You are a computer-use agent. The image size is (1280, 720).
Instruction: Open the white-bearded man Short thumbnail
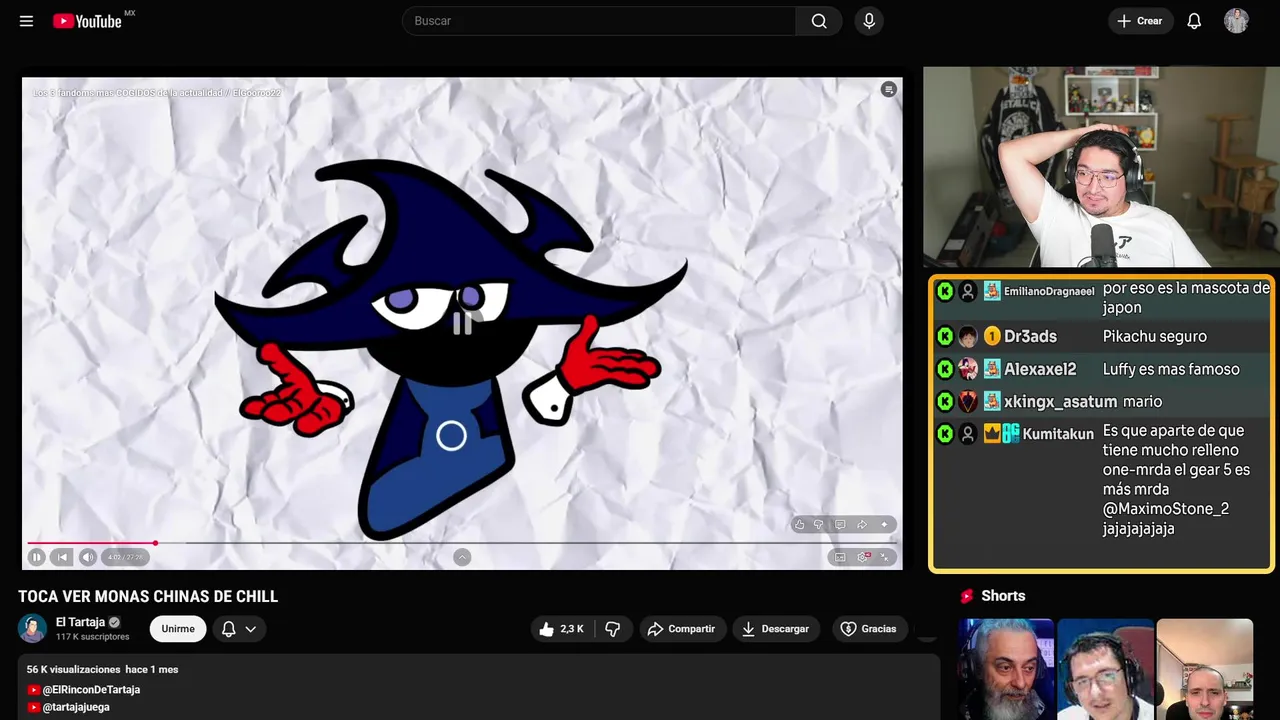pos(1006,669)
